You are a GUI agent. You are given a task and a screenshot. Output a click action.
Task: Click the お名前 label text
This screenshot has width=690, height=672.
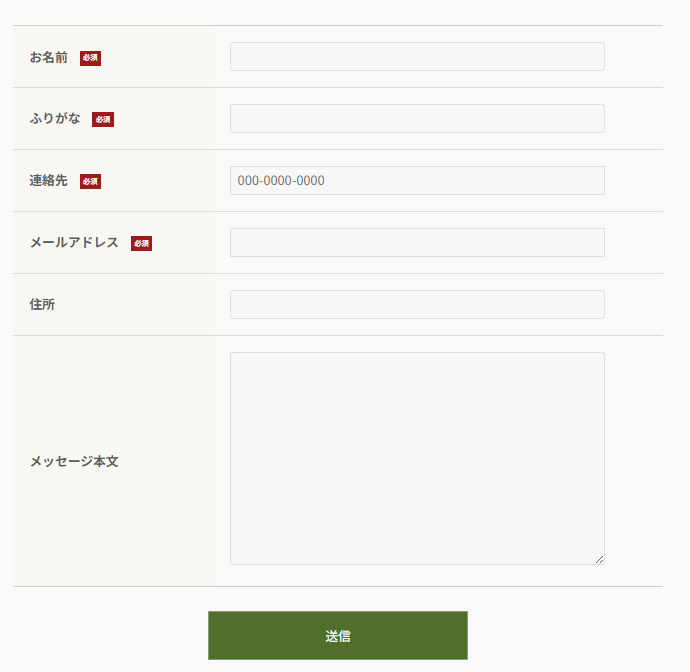tap(49, 58)
